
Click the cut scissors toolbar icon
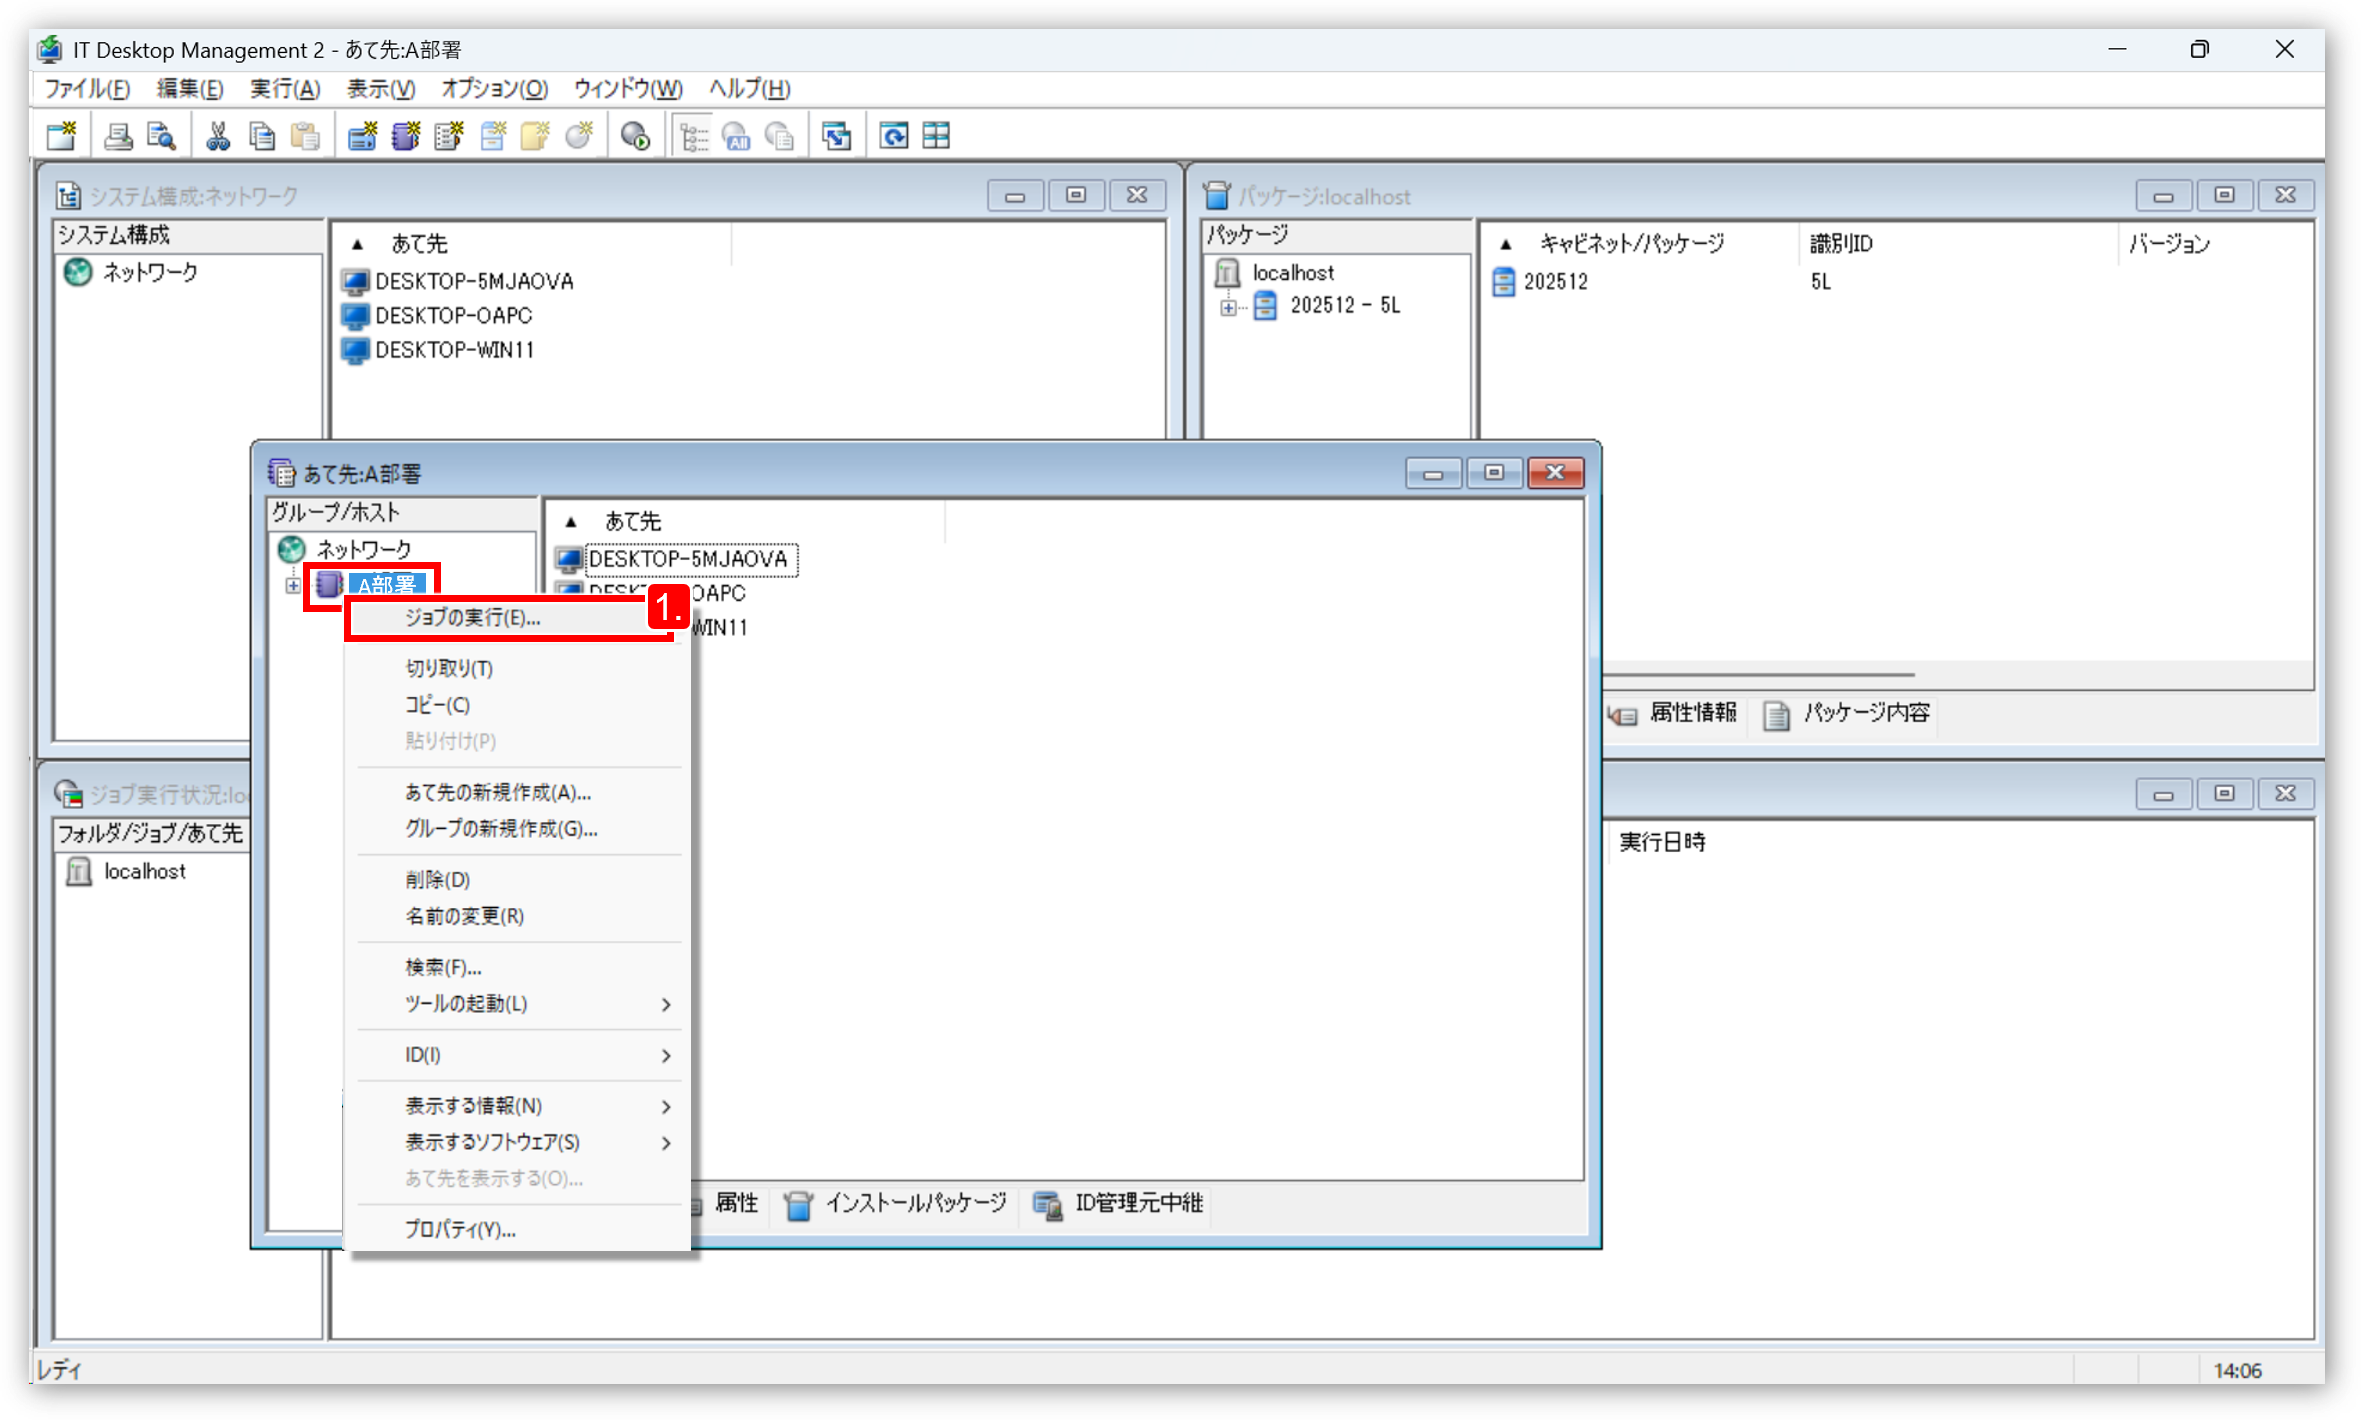coord(217,136)
